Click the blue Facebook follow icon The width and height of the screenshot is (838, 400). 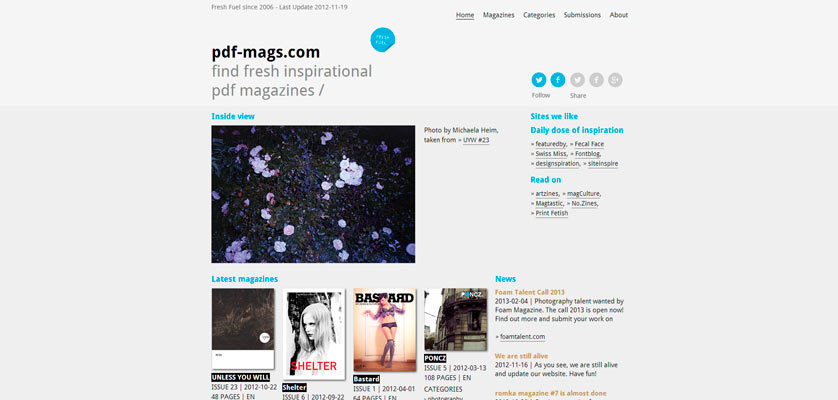point(558,80)
